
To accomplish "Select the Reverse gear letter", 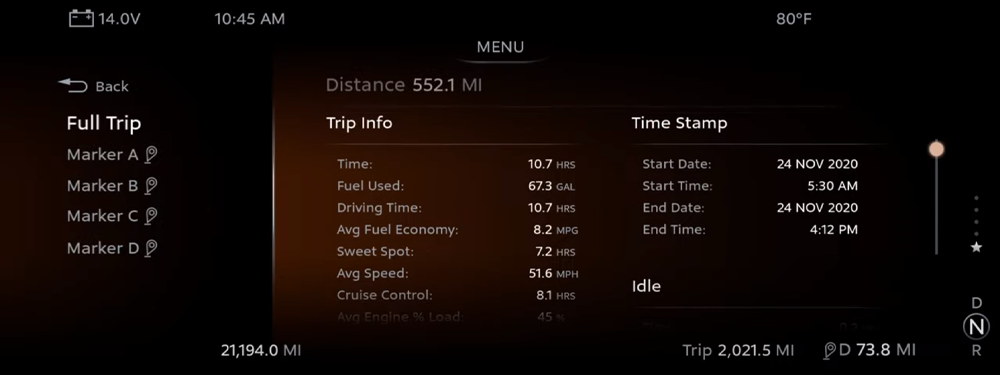I will pyautogui.click(x=976, y=350).
